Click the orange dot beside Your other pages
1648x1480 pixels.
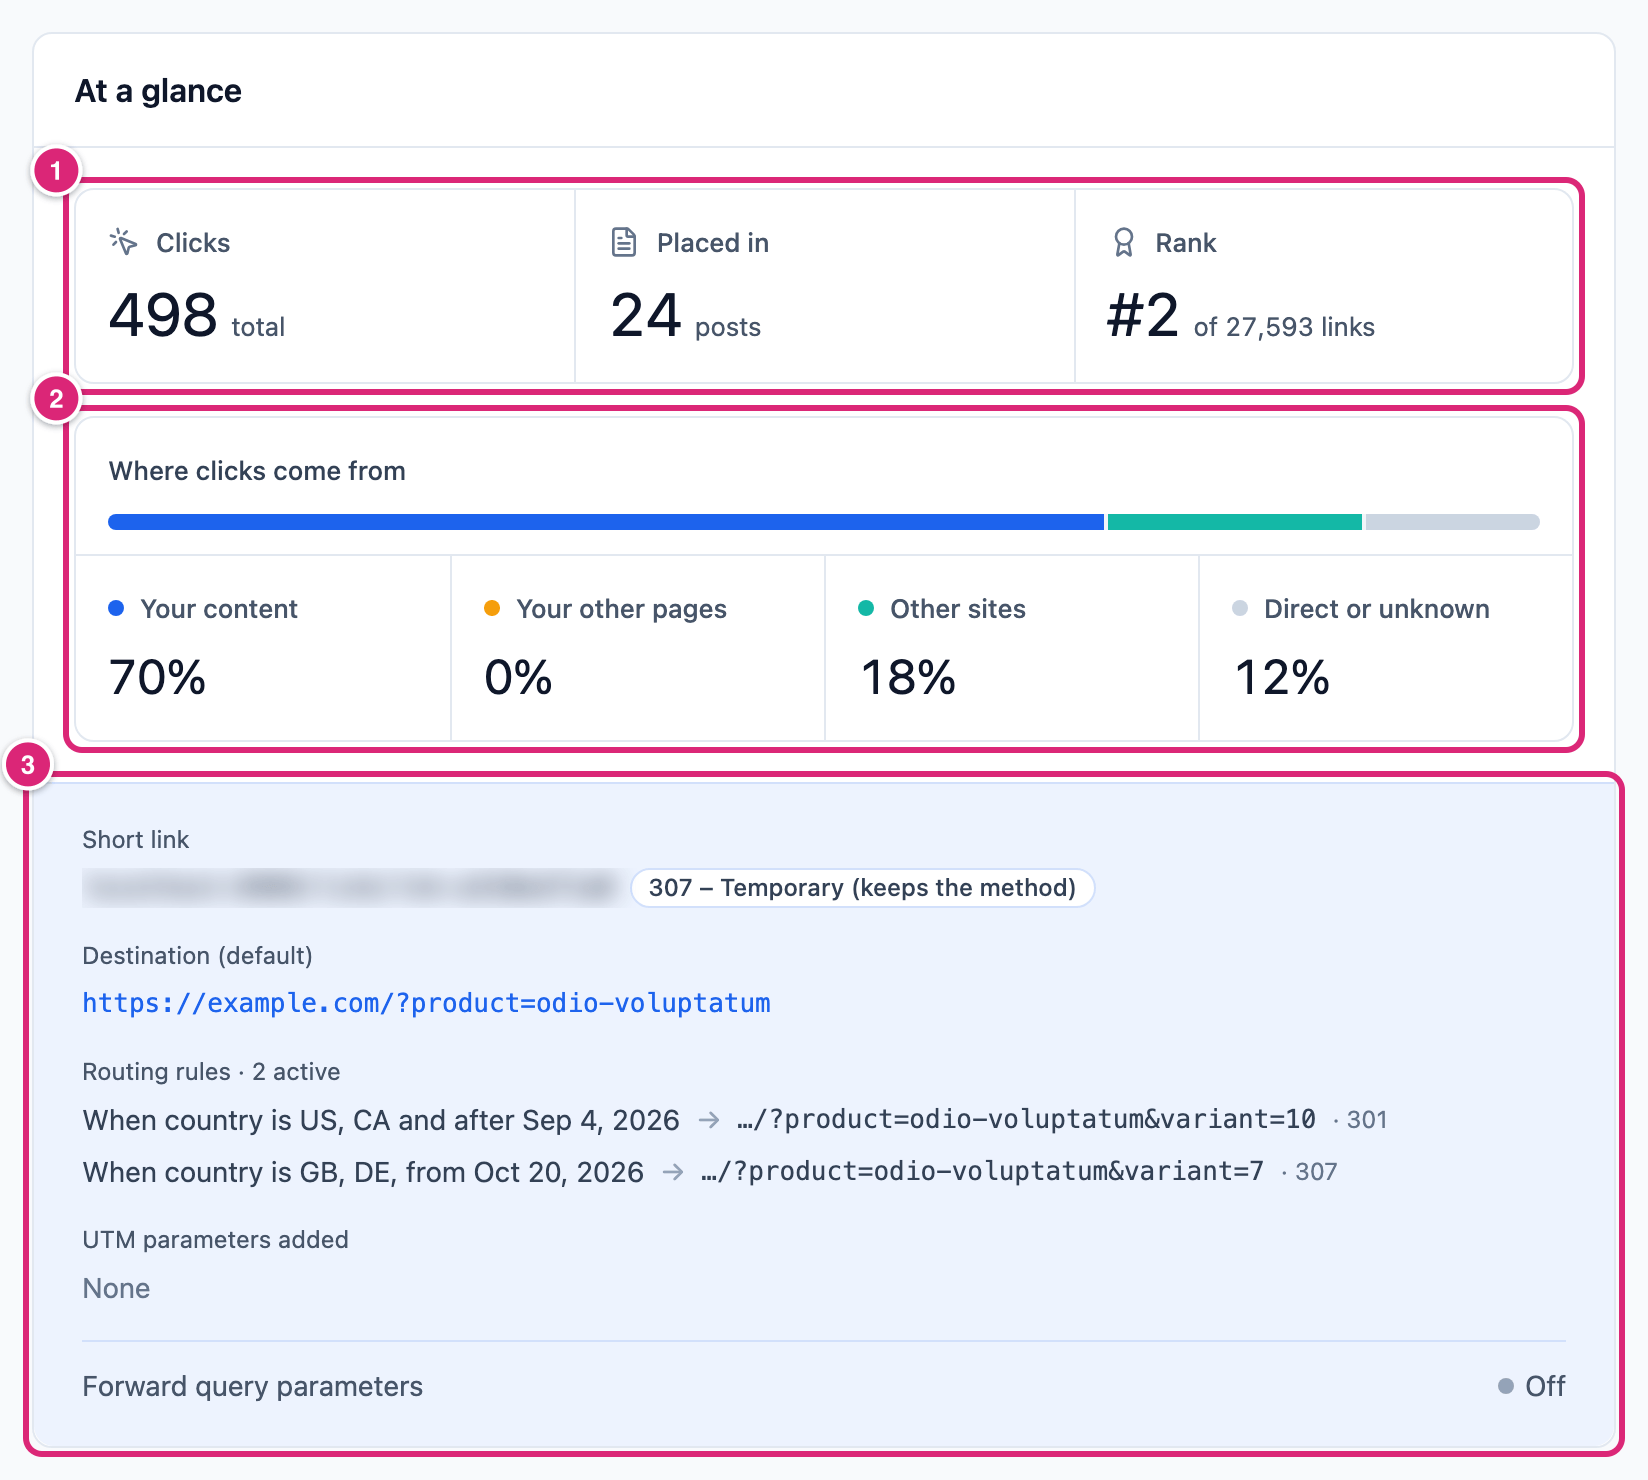492,608
